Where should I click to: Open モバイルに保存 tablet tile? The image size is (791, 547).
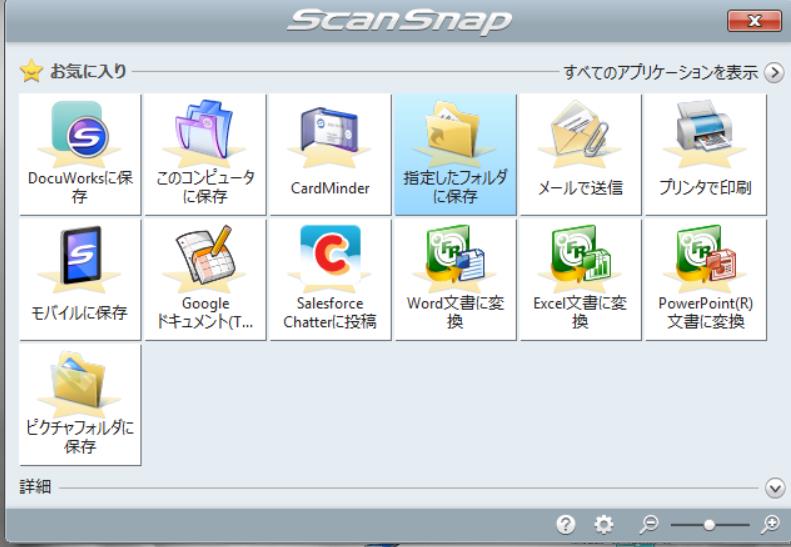(80, 280)
